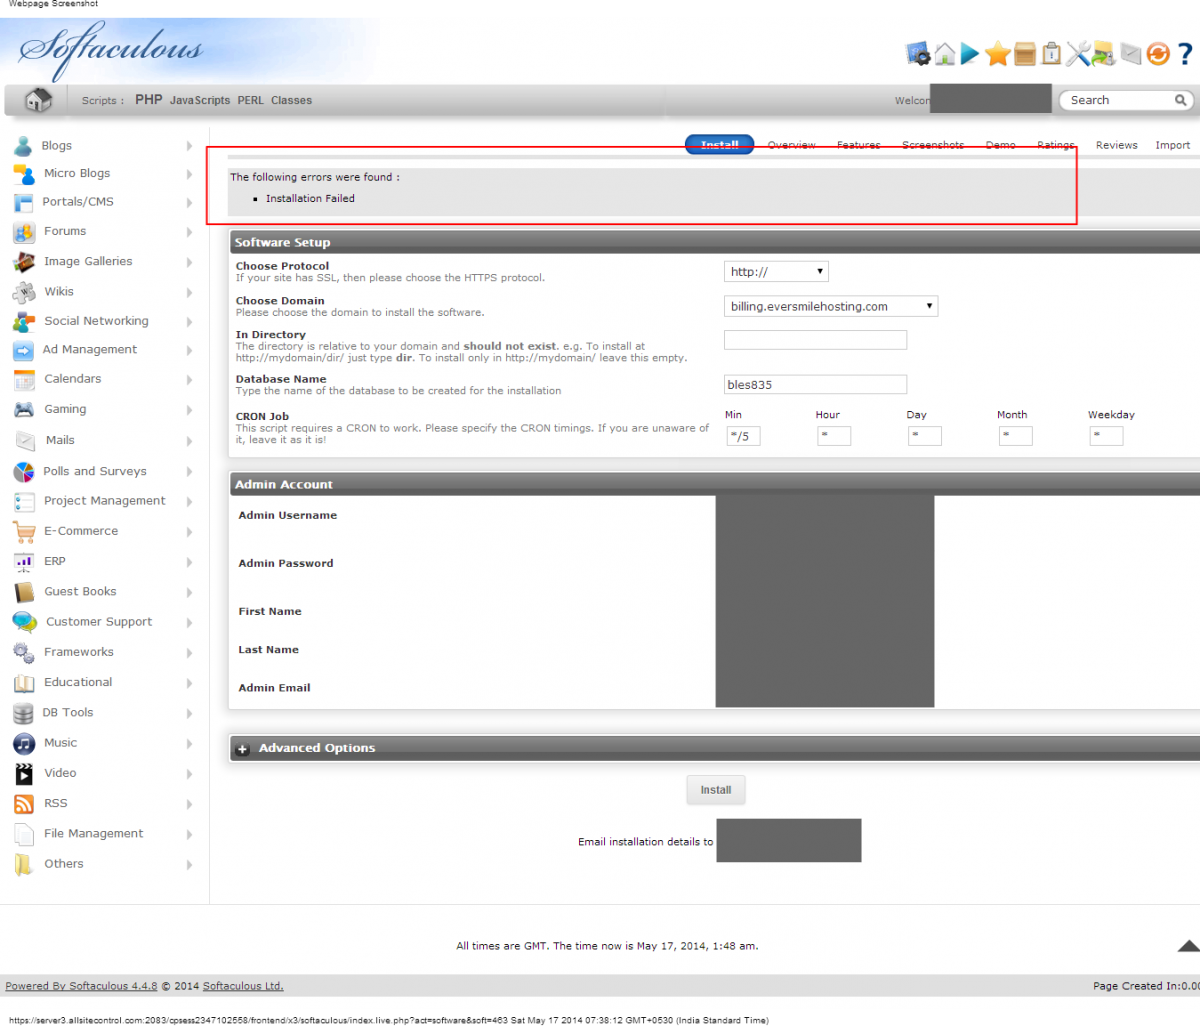Click the home icon in the Scripts bar

pyautogui.click(x=38, y=100)
